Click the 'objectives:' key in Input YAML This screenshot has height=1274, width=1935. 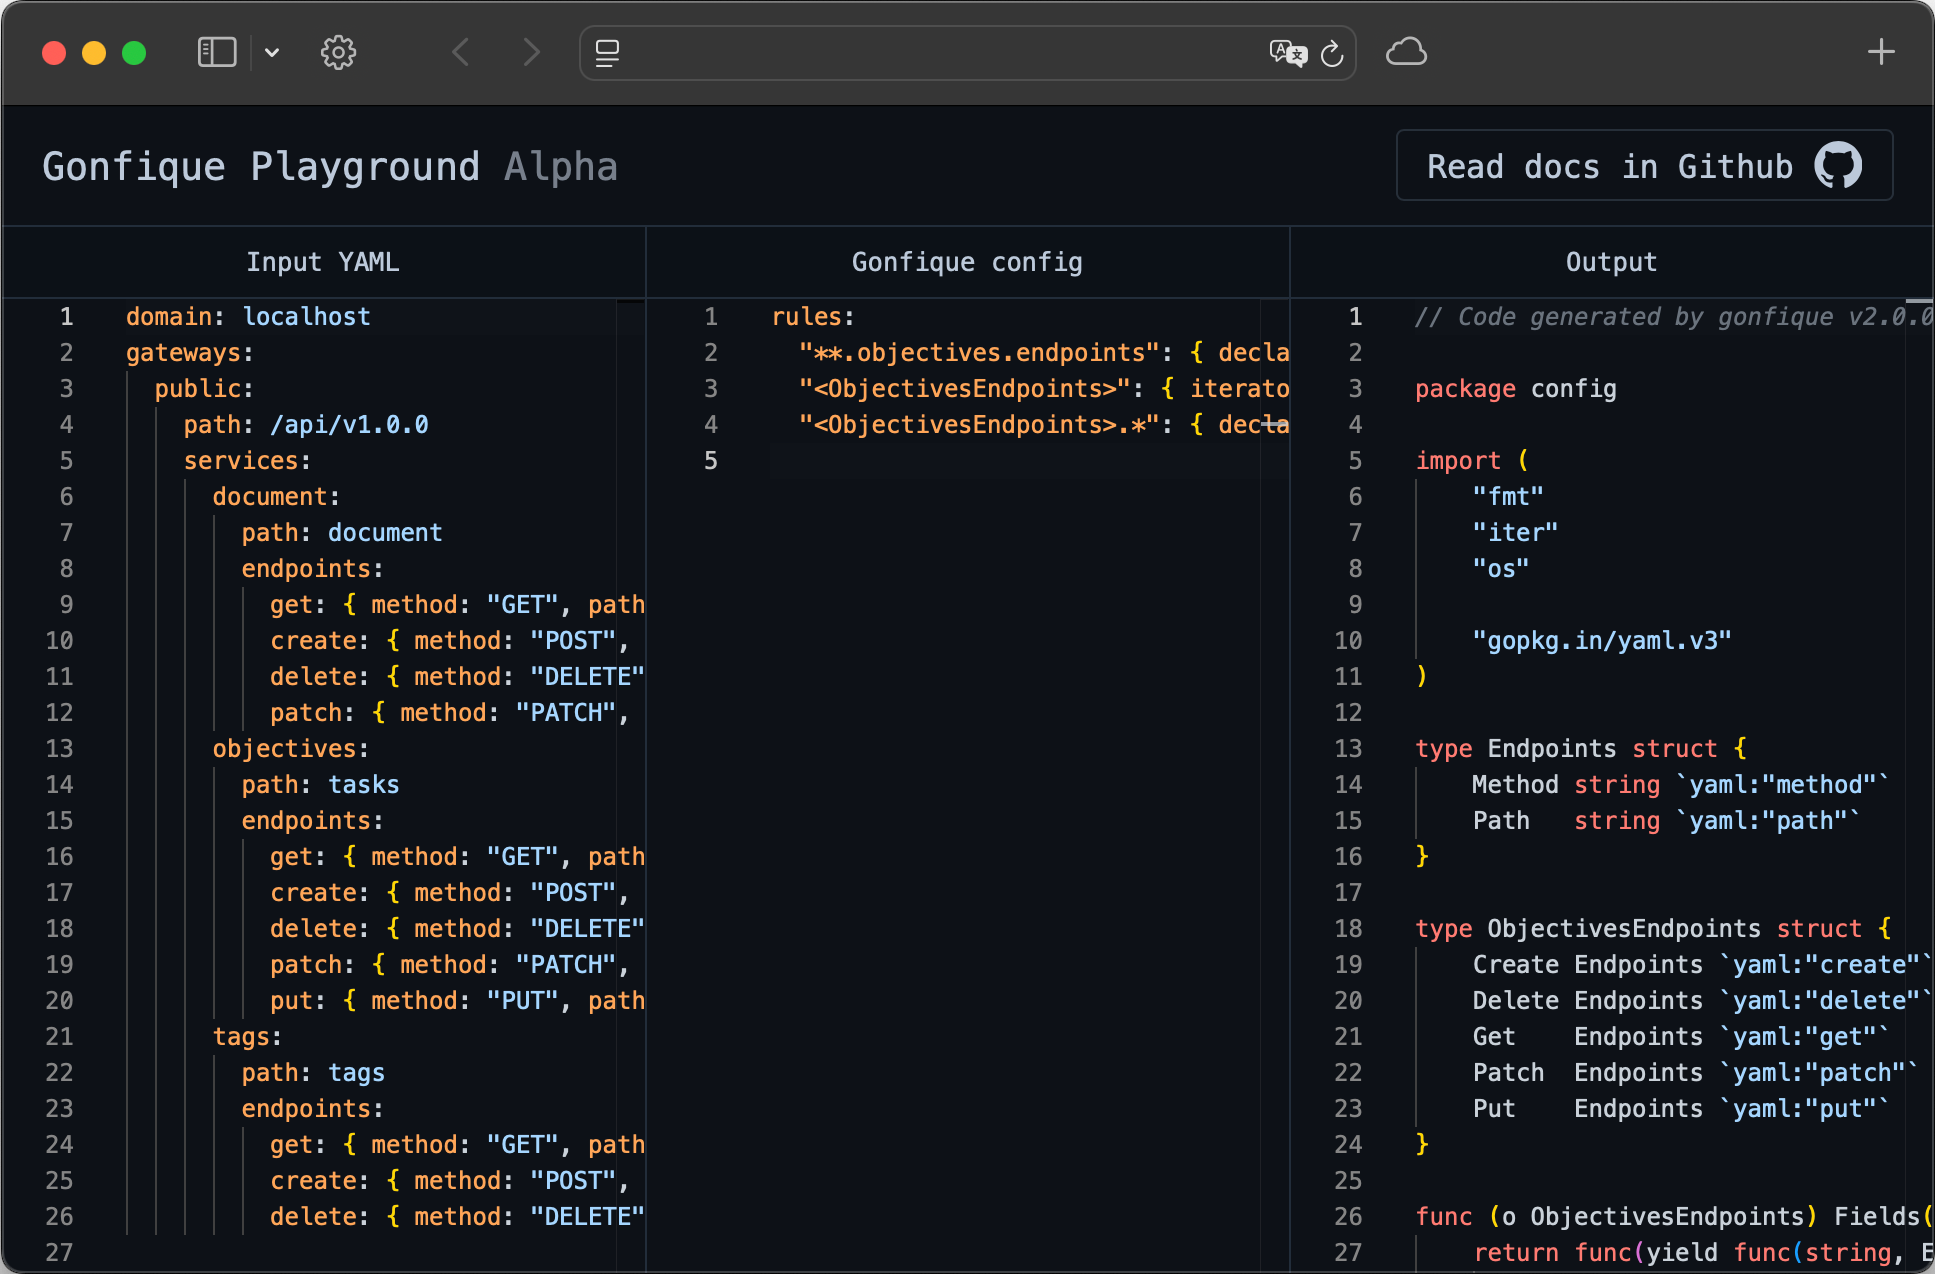[291, 748]
